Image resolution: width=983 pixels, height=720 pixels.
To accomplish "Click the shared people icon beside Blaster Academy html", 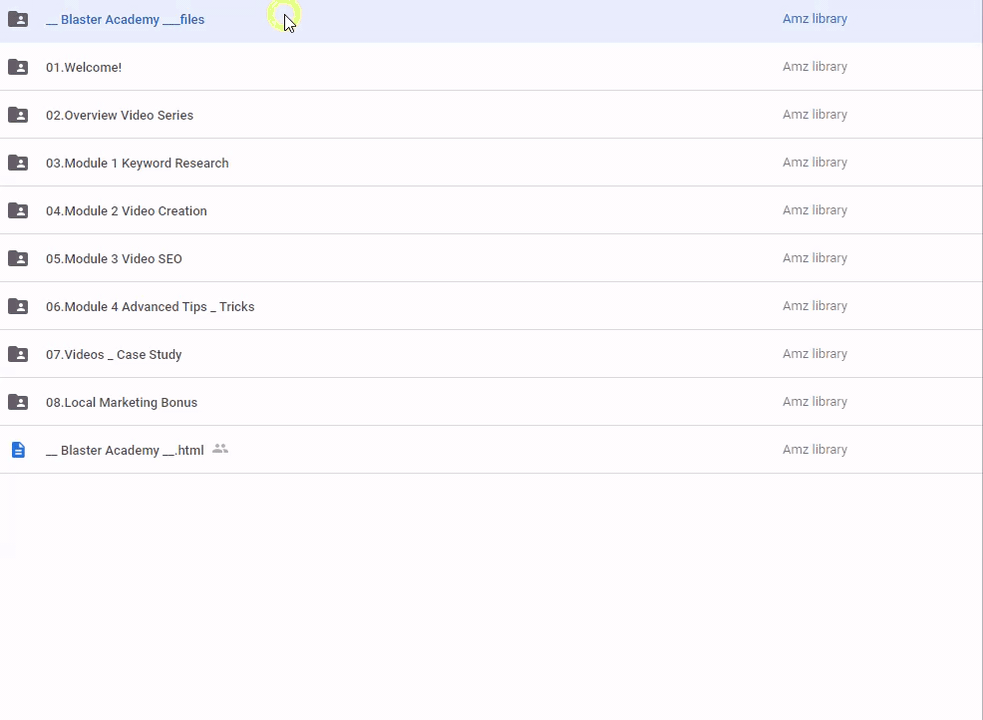I will [220, 449].
